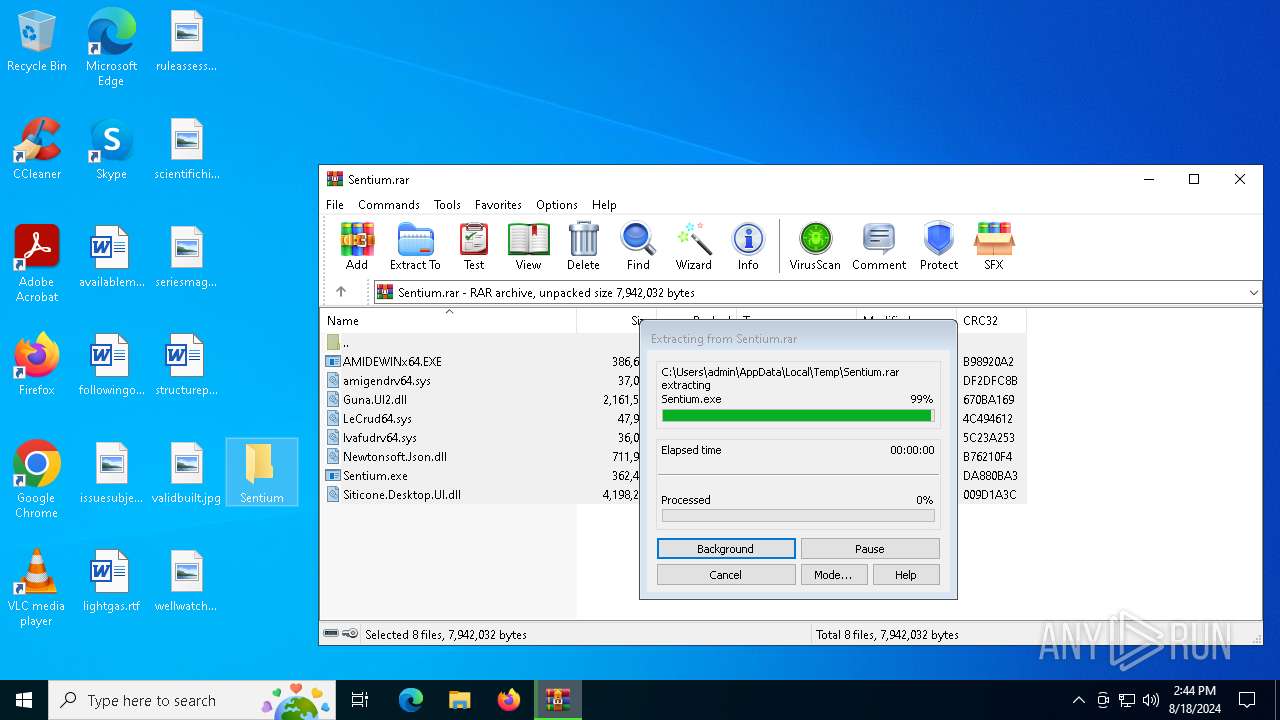Open Google Chrome desktop shortcut
The image size is (1280, 720).
pyautogui.click(x=37, y=480)
